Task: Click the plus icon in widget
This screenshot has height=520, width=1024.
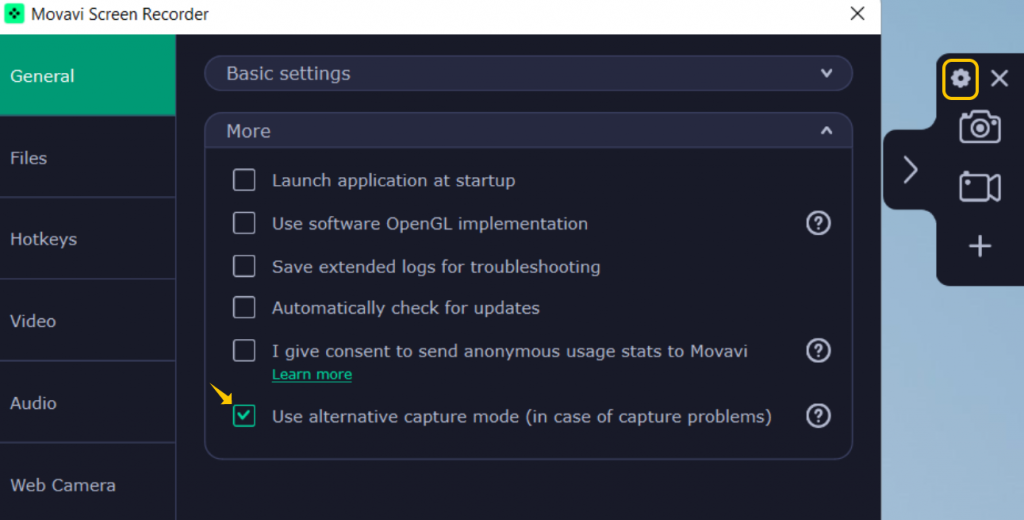Action: point(980,246)
